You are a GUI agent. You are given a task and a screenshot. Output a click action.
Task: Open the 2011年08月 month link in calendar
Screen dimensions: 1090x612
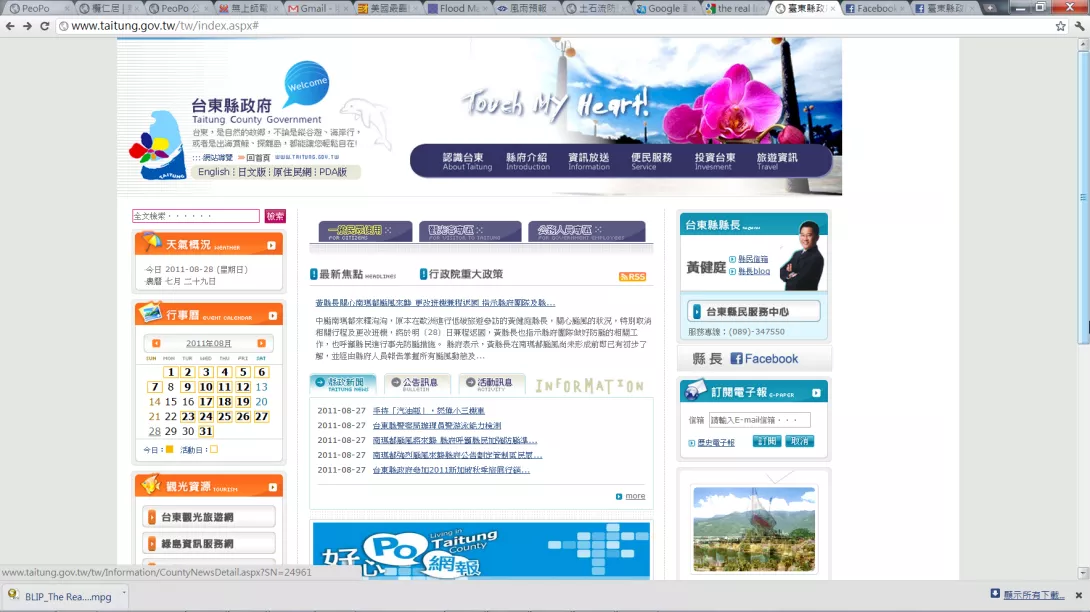(209, 344)
